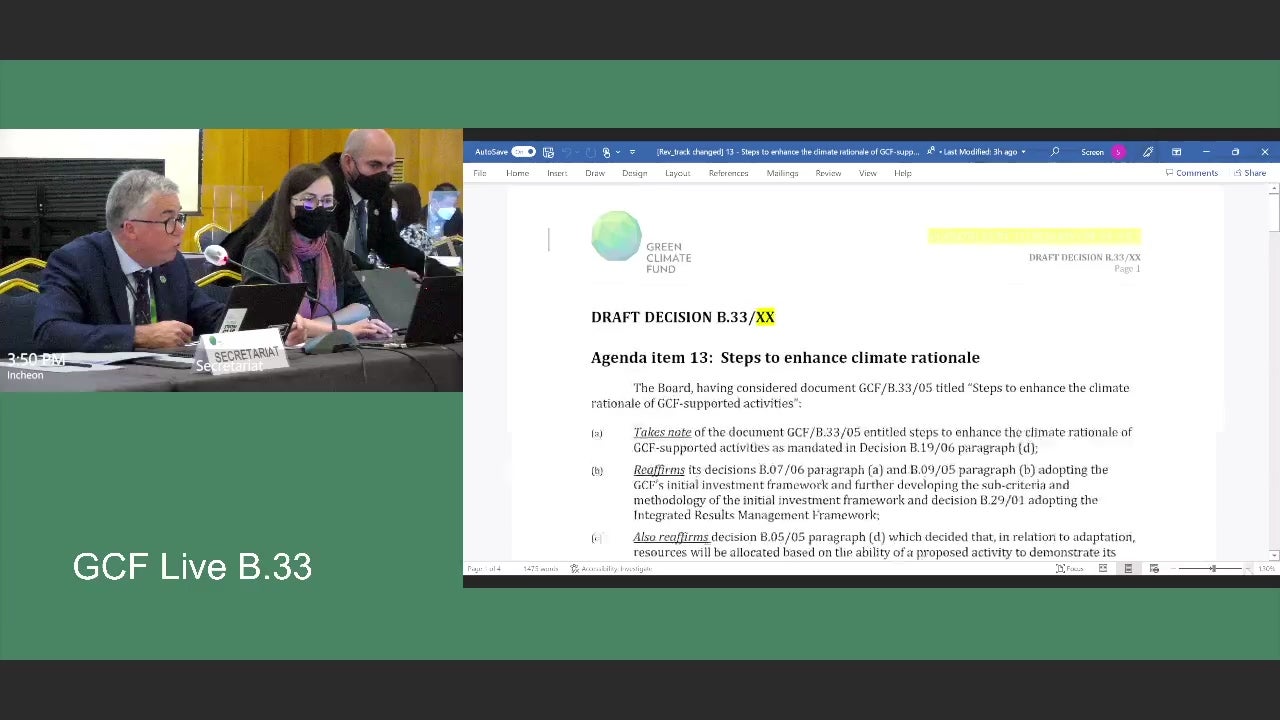1280x720 pixels.
Task: Switch to Print Layout view icon
Action: (1128, 569)
